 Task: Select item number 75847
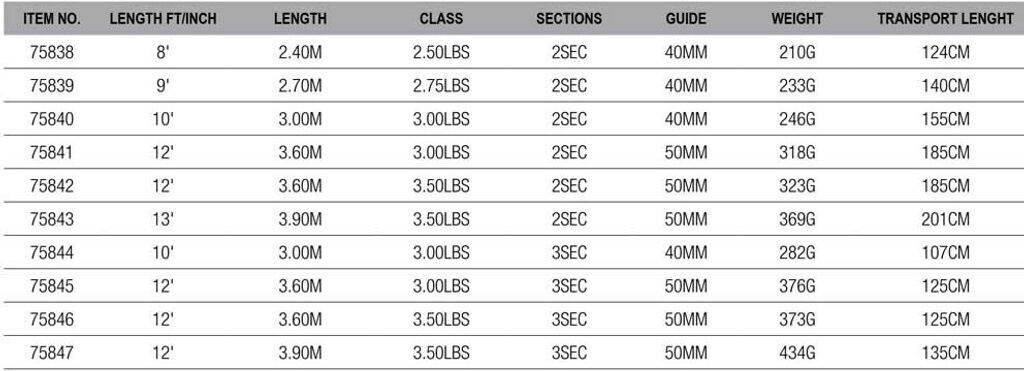(x=52, y=353)
